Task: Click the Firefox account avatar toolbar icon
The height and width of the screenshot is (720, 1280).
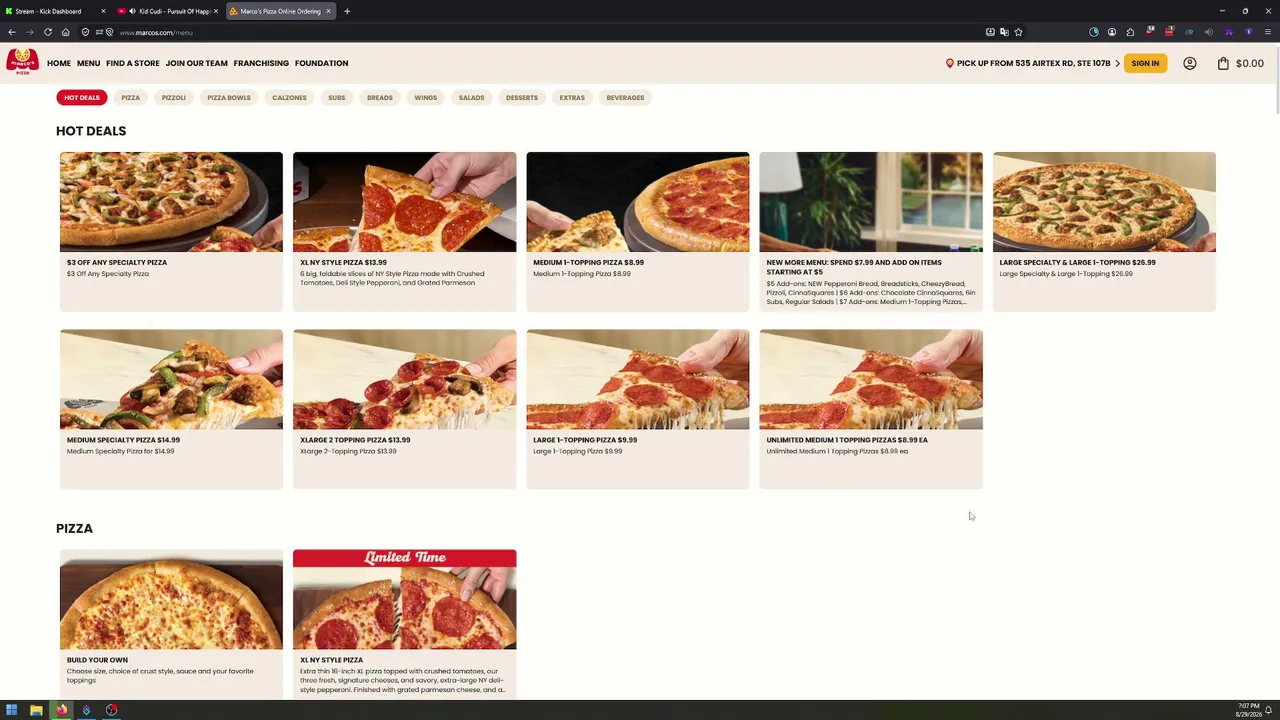Action: pos(1111,32)
